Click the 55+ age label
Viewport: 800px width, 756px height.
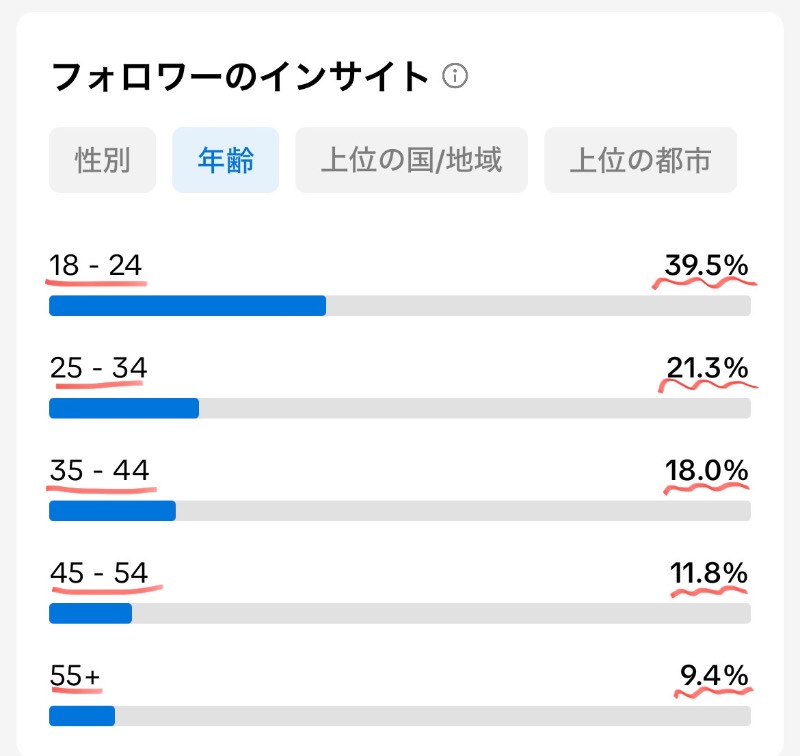pyautogui.click(x=75, y=676)
